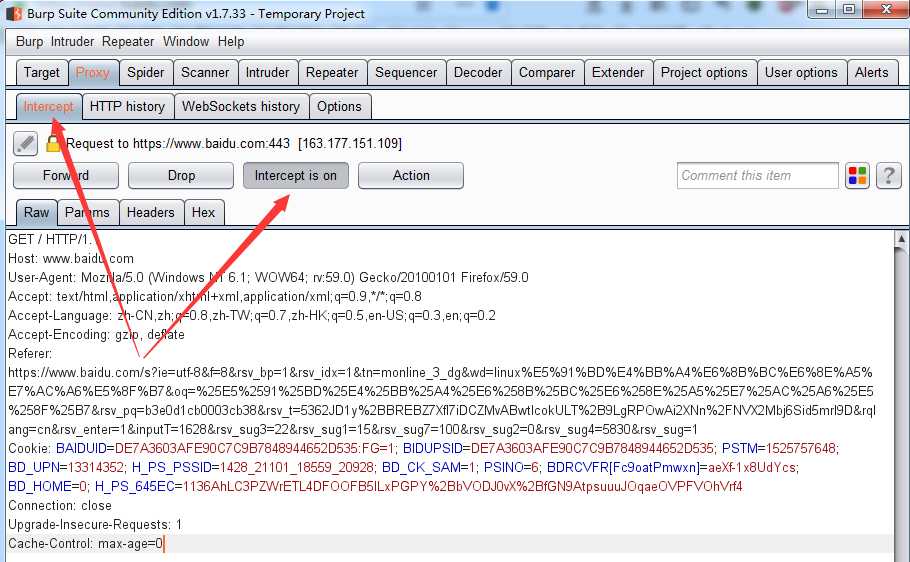910x562 pixels.
Task: Go to the Repeater tool tab
Action: pyautogui.click(x=332, y=73)
